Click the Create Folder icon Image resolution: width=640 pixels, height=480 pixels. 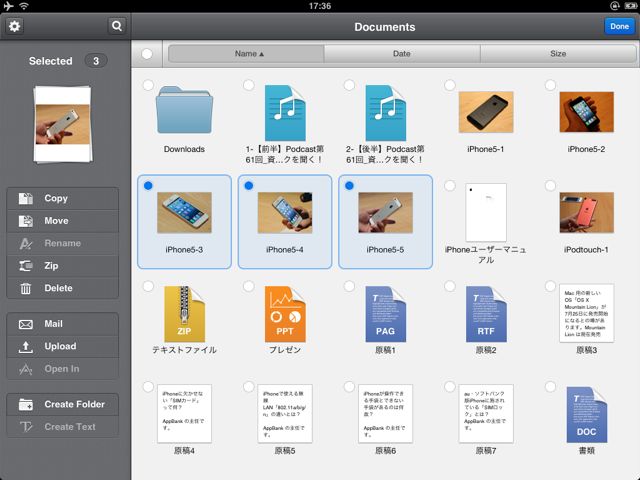point(26,404)
